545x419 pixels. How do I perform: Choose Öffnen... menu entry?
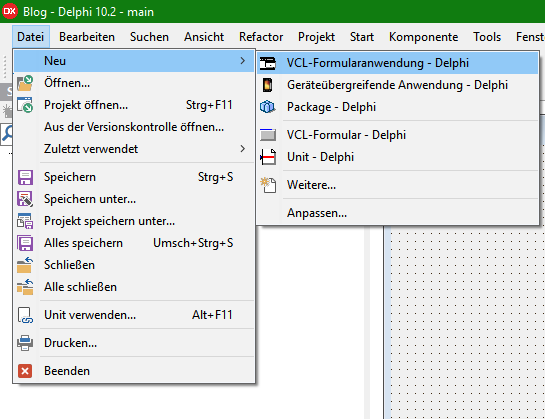point(134,83)
